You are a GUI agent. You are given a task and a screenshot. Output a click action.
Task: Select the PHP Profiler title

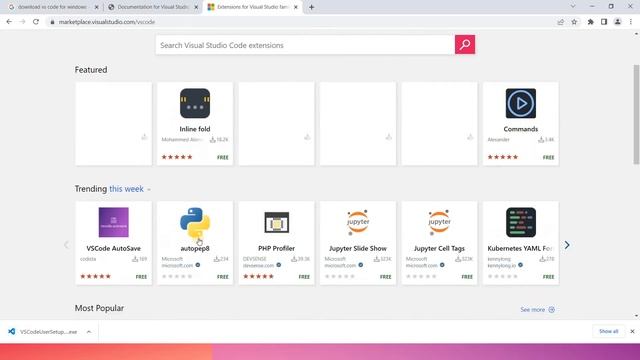276,248
